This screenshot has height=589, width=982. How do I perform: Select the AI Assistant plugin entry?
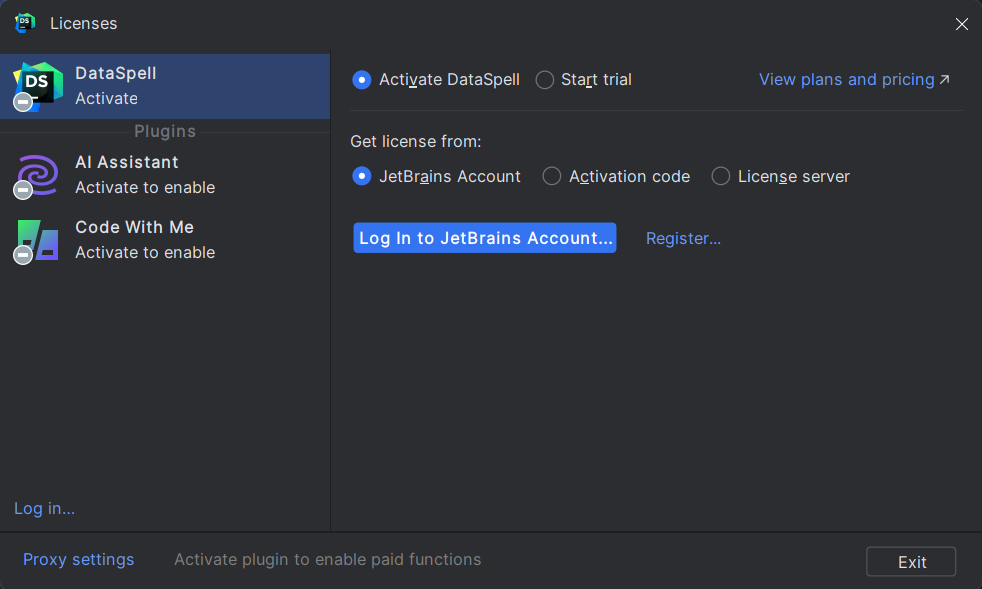coord(165,175)
